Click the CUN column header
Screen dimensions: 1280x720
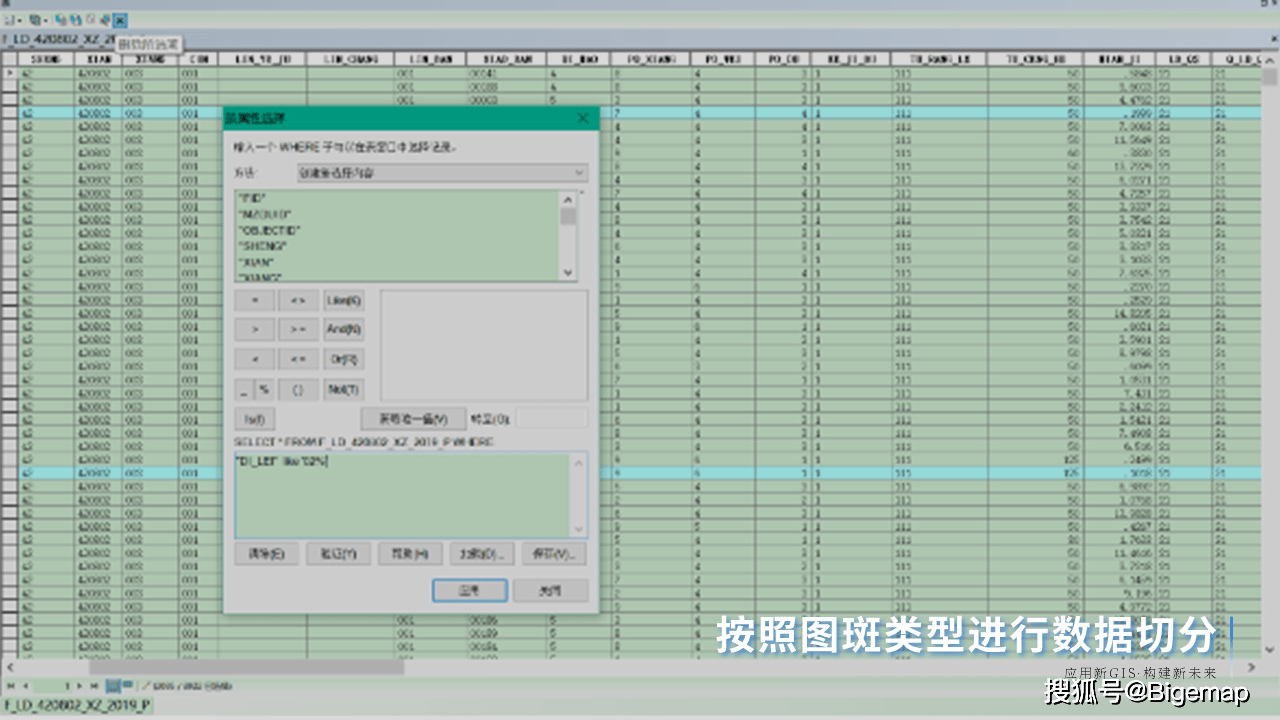pos(199,60)
